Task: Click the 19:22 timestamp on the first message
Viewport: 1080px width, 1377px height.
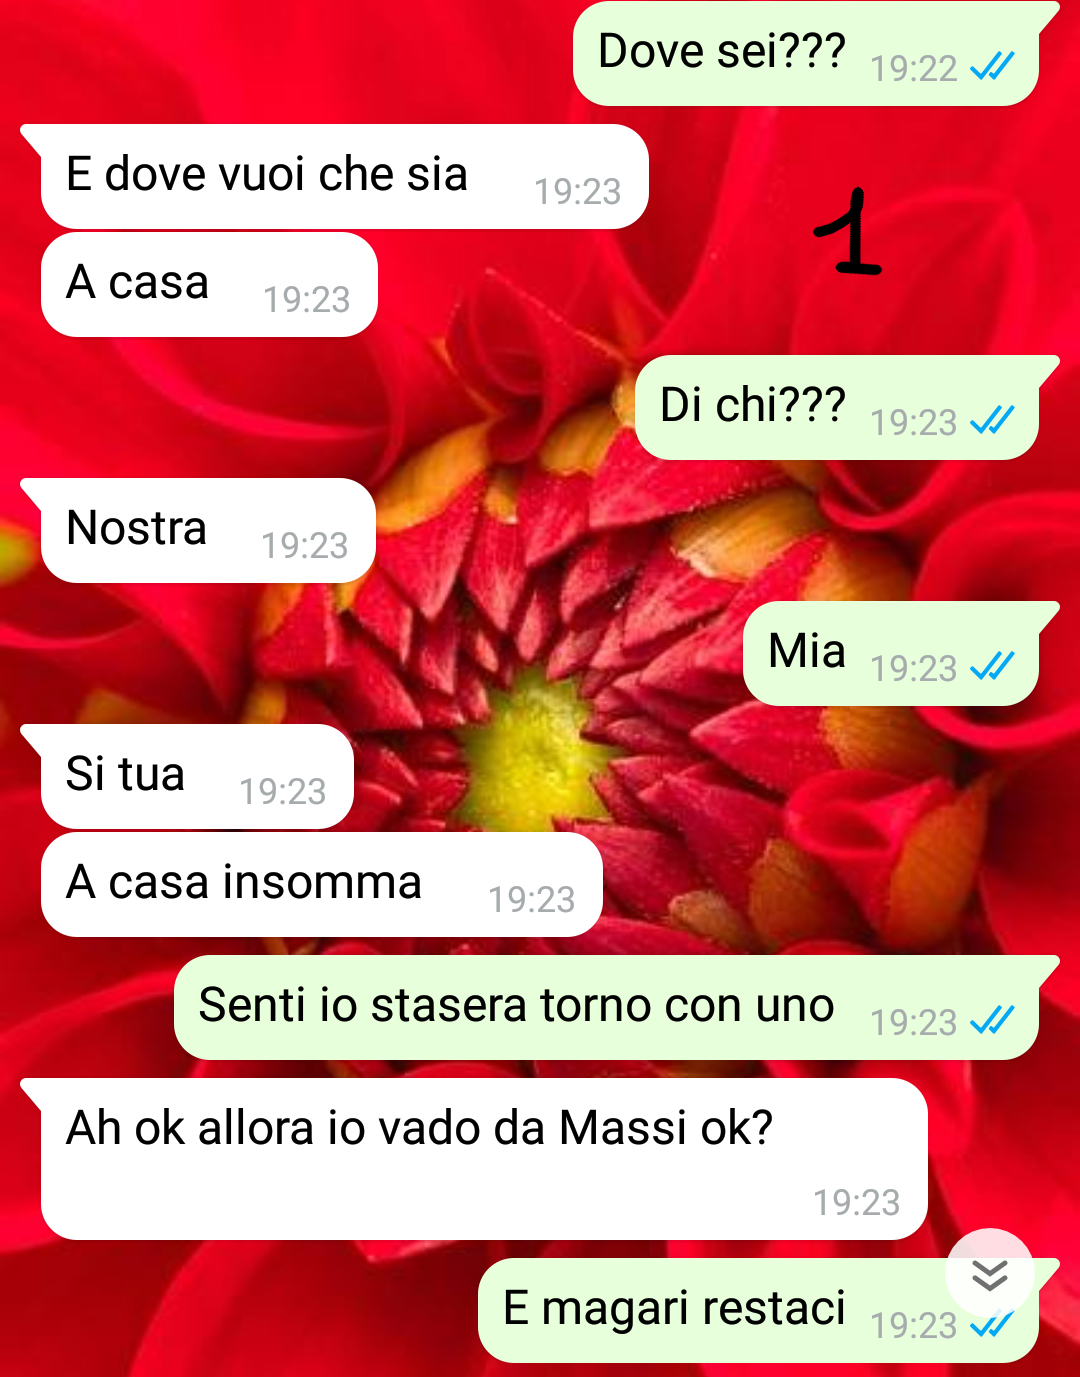Action: (914, 68)
